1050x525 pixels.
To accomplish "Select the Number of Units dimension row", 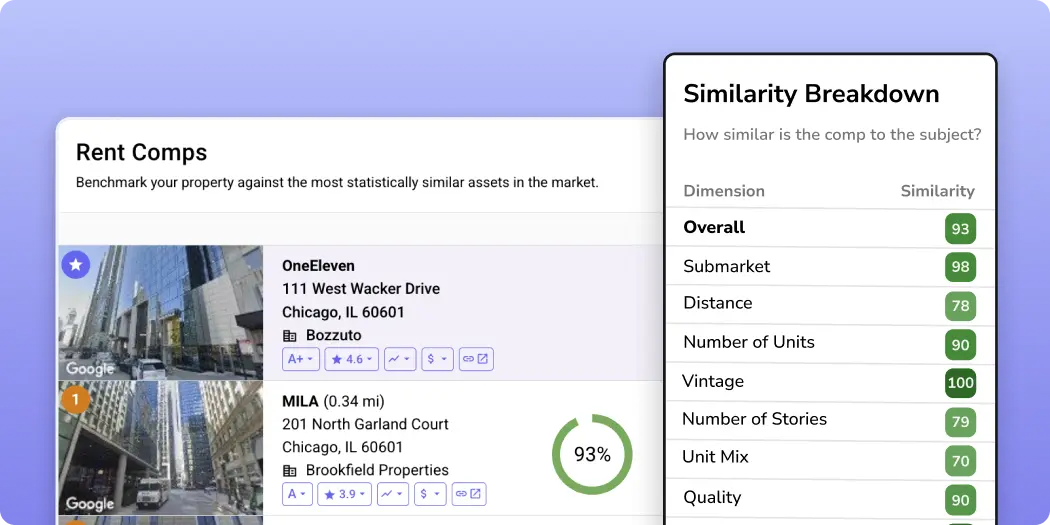I will point(830,345).
